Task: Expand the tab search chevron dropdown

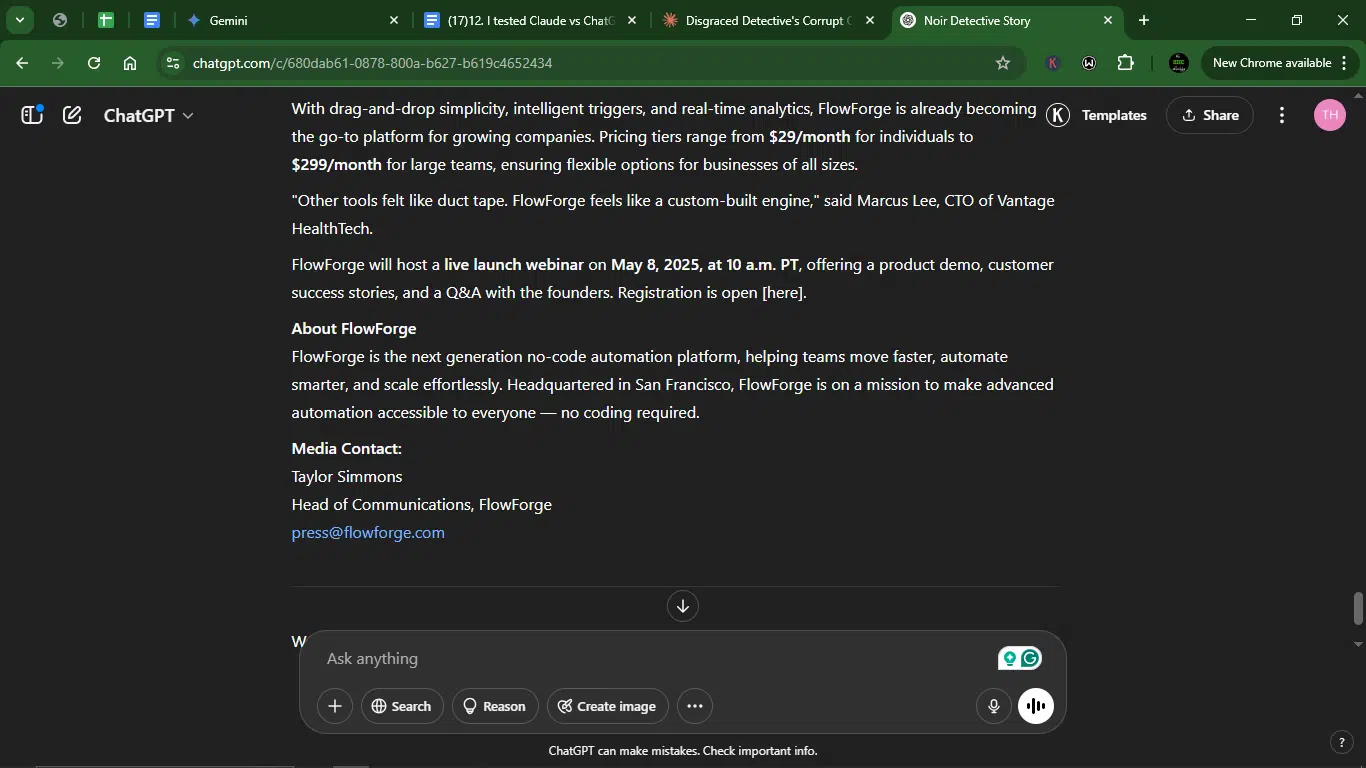Action: 19,20
